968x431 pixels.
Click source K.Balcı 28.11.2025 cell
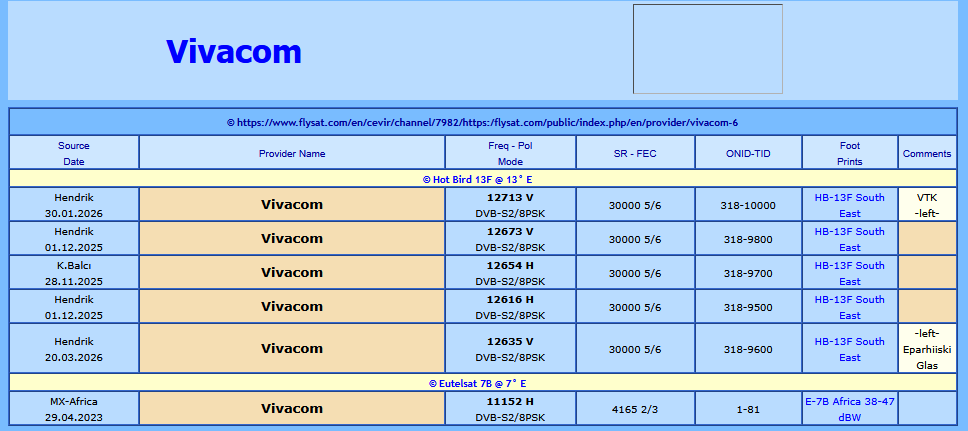(74, 272)
